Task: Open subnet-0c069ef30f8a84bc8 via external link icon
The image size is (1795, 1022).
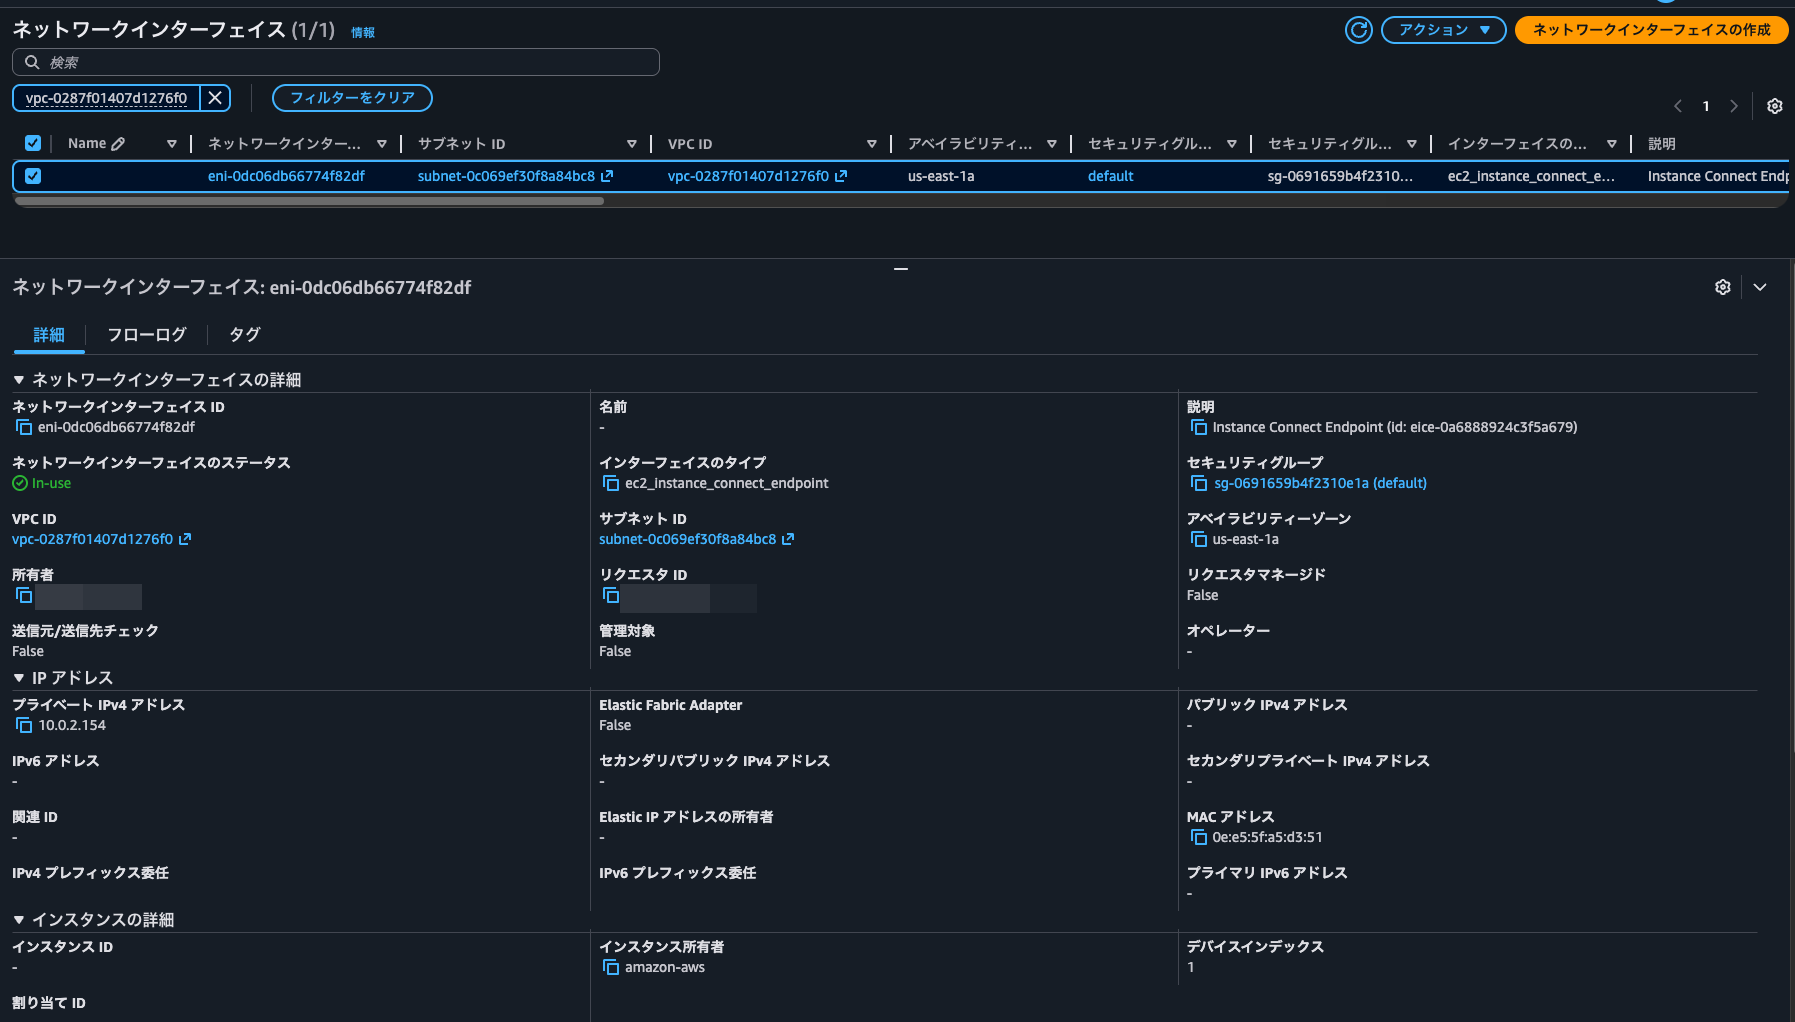Action: click(x=789, y=539)
